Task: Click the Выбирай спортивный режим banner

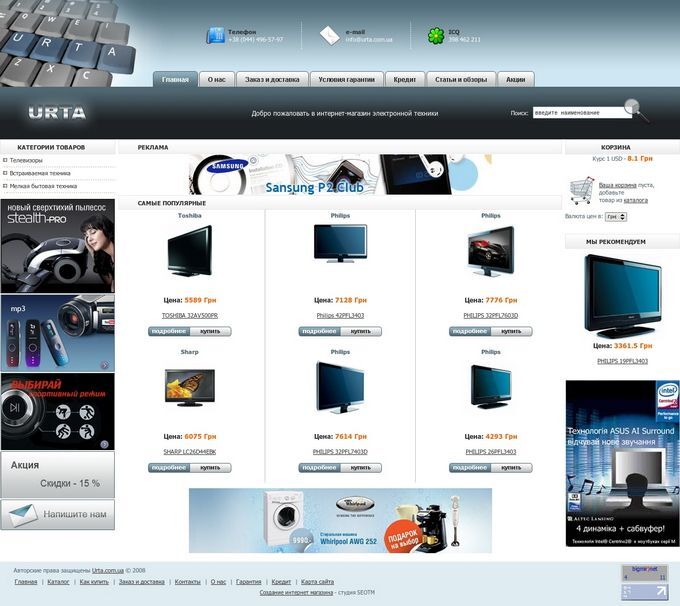Action: tap(58, 411)
